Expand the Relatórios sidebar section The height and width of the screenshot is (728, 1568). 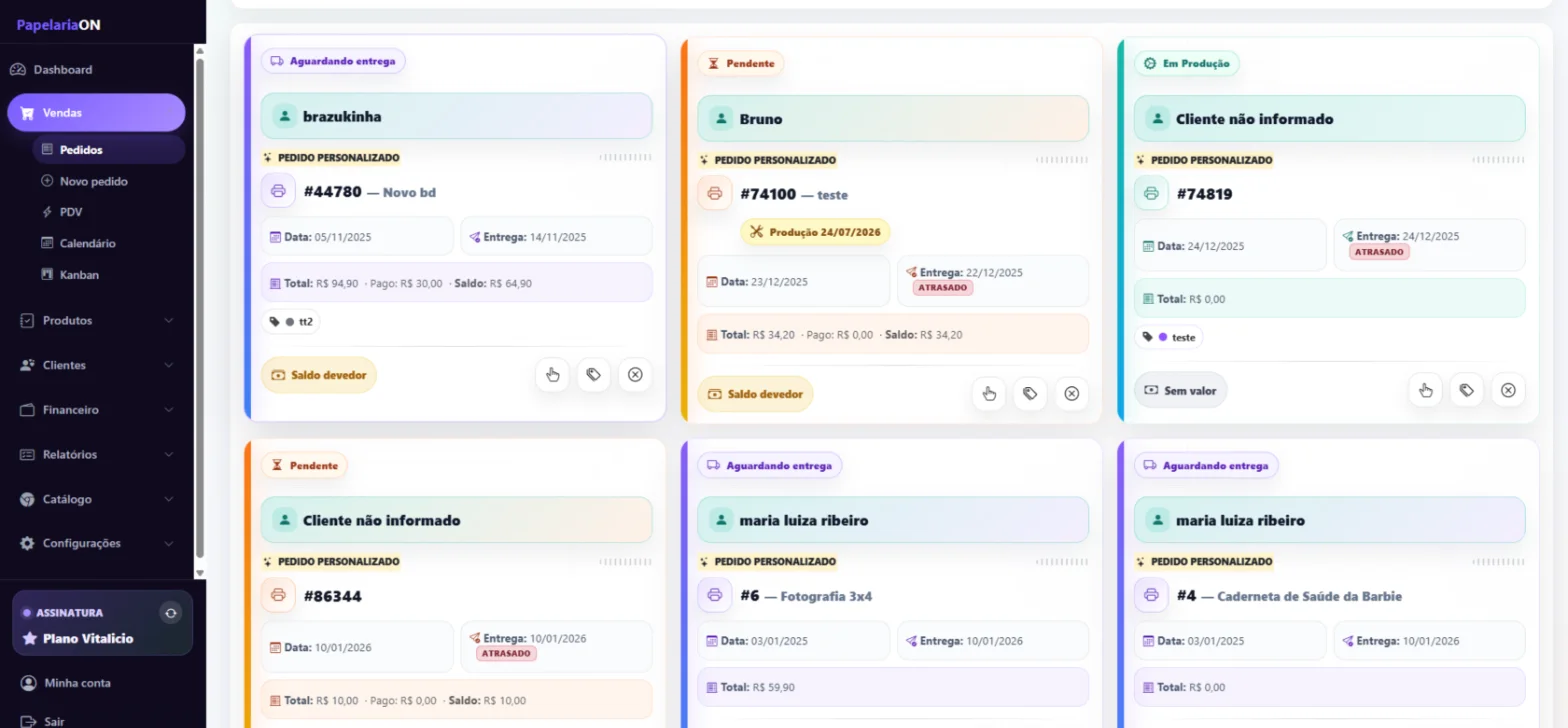point(96,454)
